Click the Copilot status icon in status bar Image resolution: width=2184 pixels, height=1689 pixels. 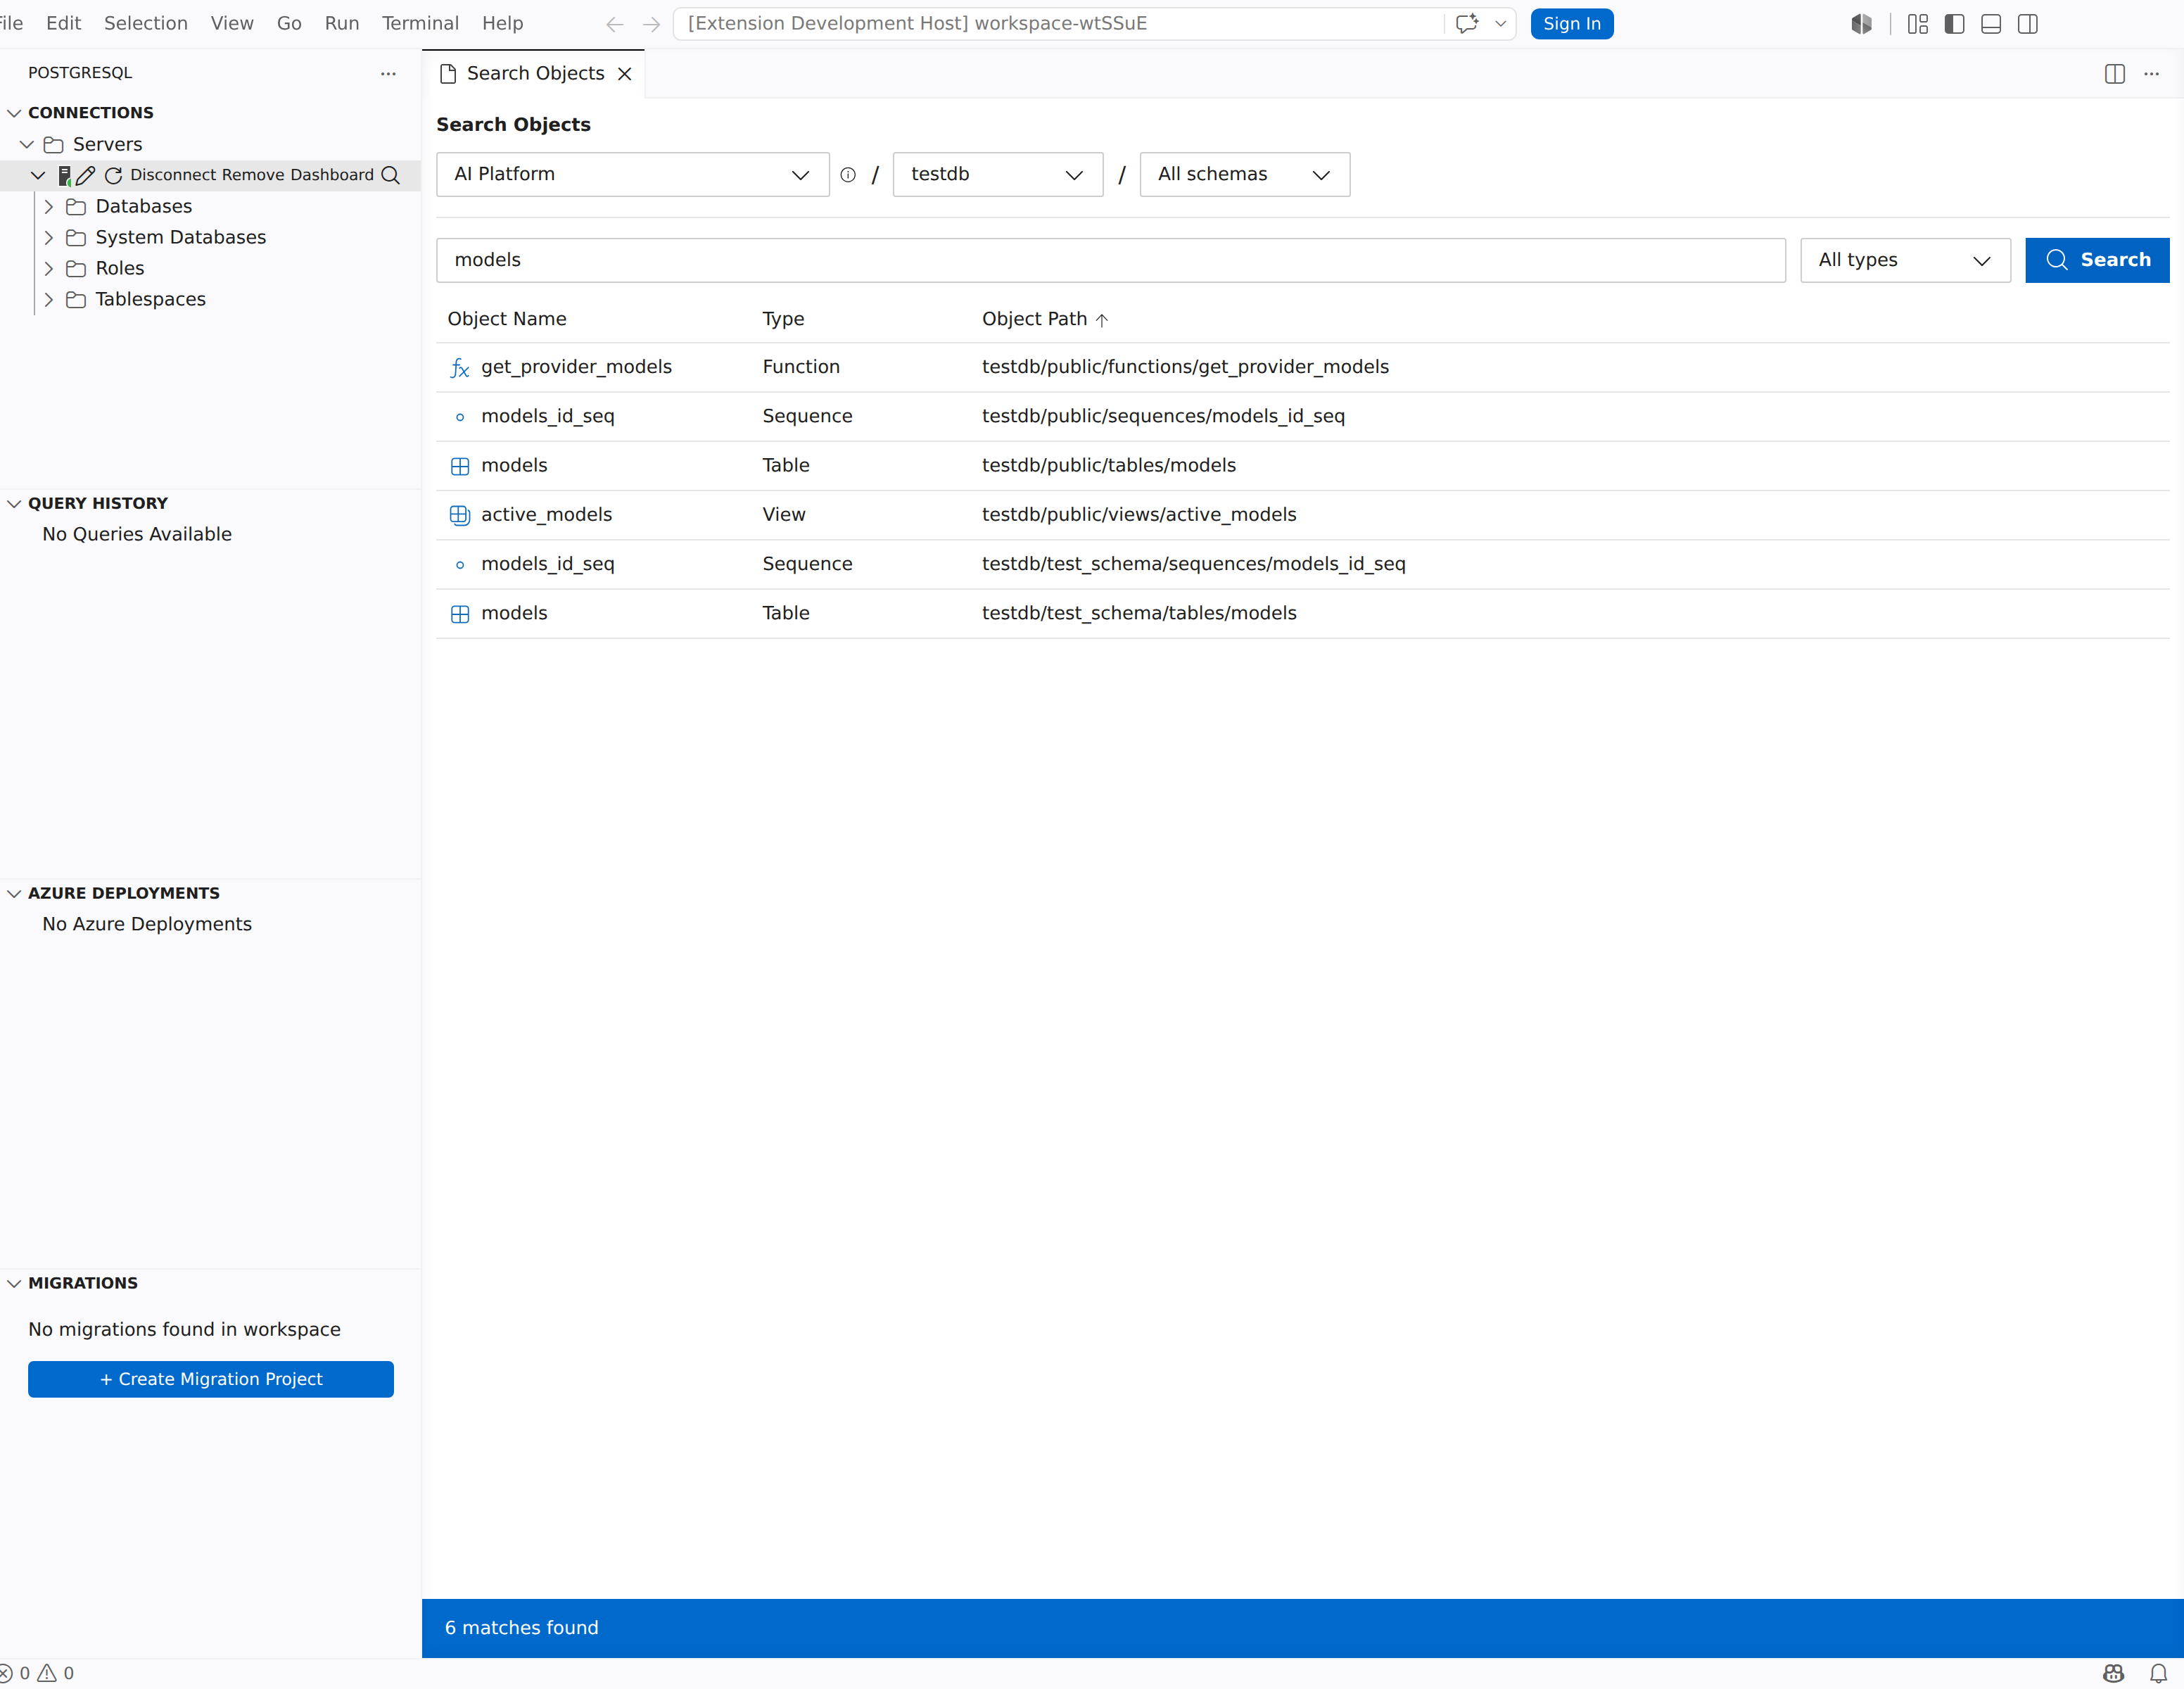[x=2114, y=1673]
